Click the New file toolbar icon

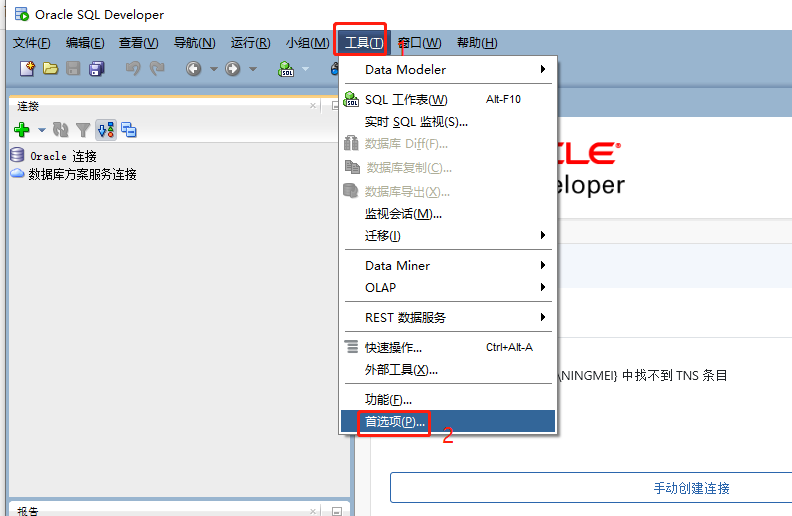27,69
